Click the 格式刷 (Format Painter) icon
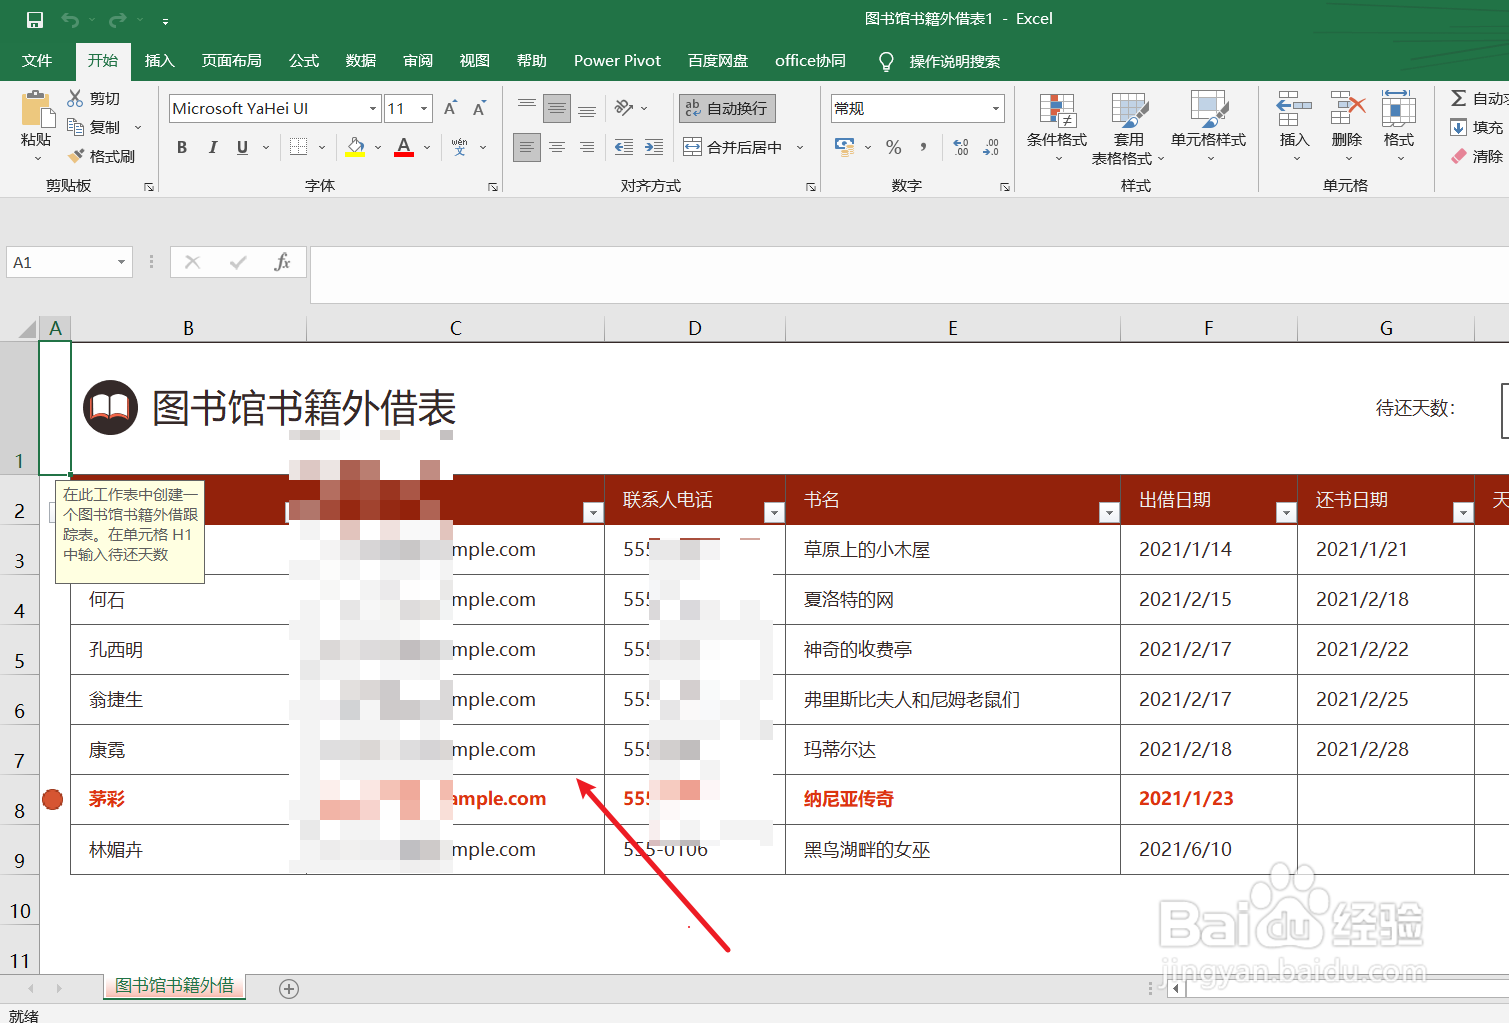Image resolution: width=1509 pixels, height=1023 pixels. point(100,155)
